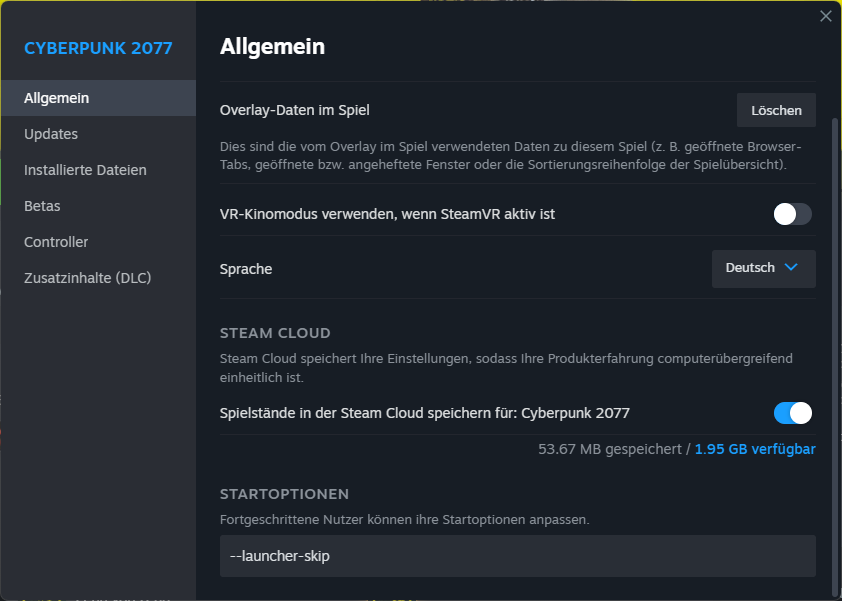Click the STEAM CLOUD section header
The image size is (842, 601).
pyautogui.click(x=275, y=333)
